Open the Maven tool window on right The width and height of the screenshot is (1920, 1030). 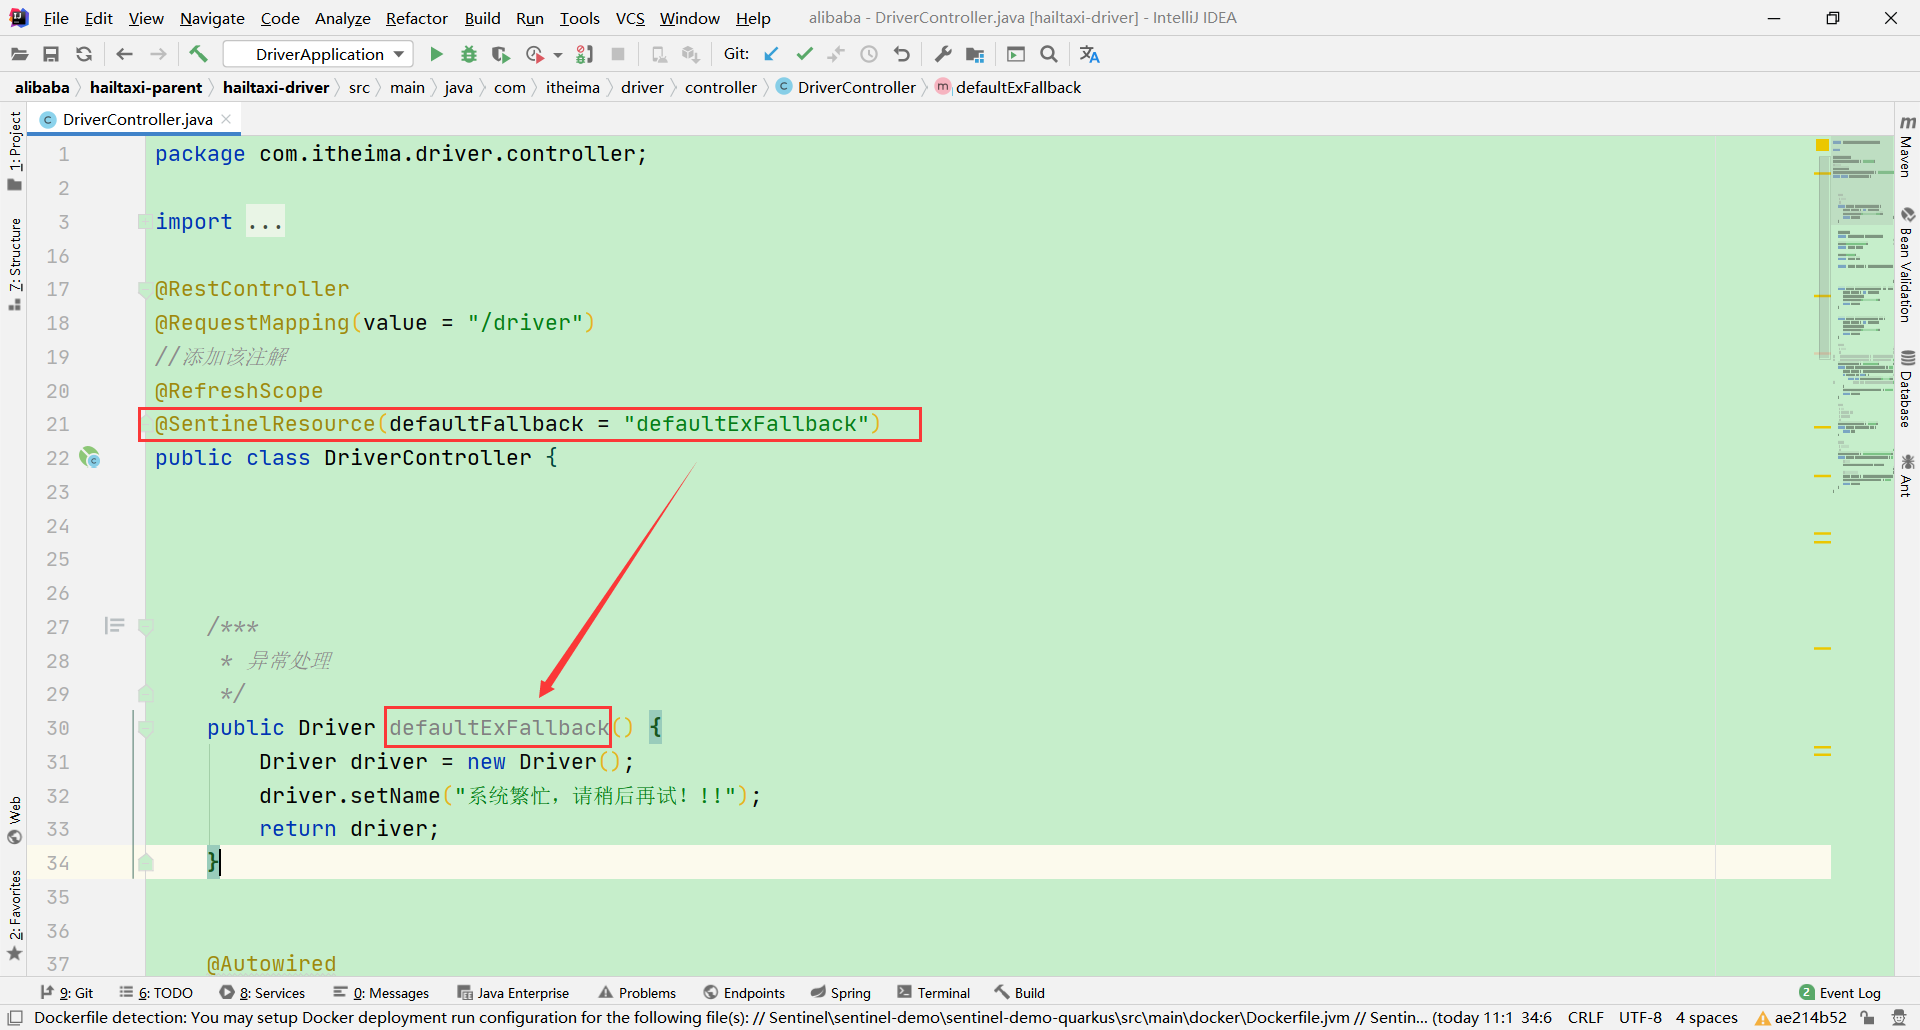1907,146
